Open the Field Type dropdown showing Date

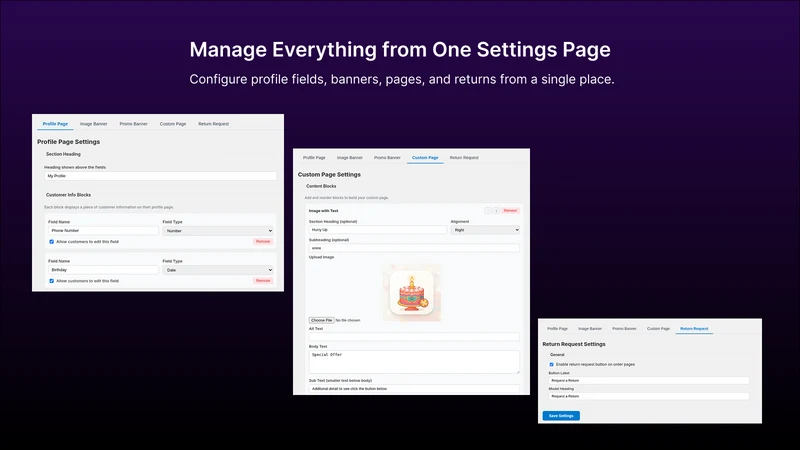(218, 270)
